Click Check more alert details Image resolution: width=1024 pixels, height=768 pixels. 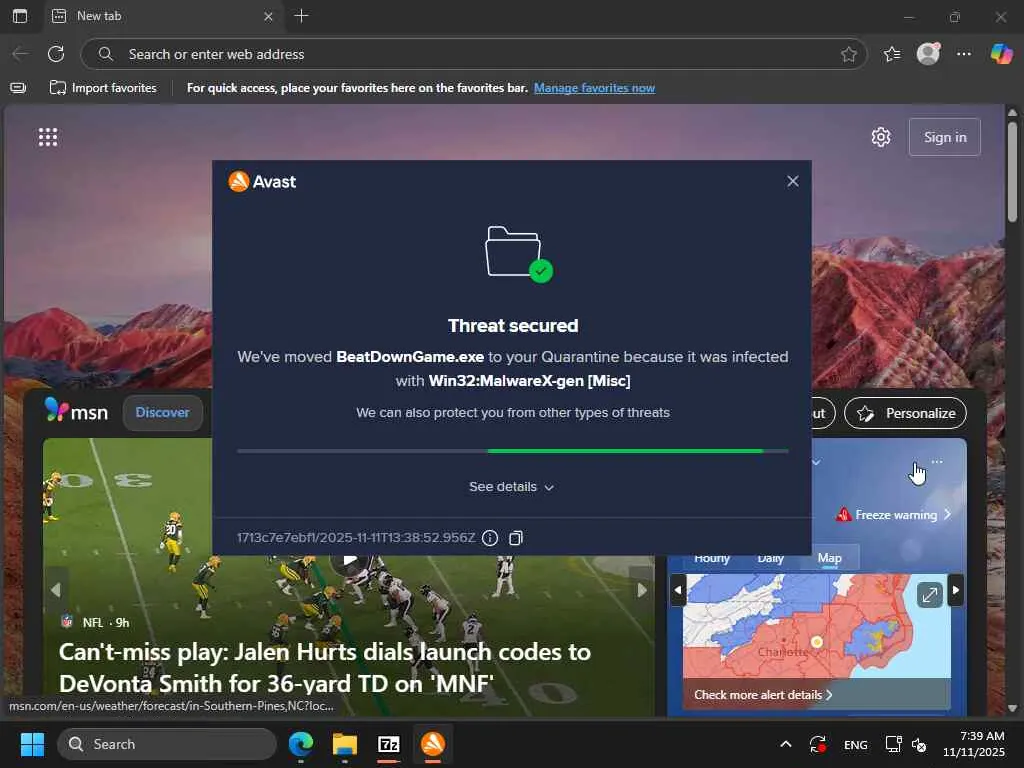[763, 695]
